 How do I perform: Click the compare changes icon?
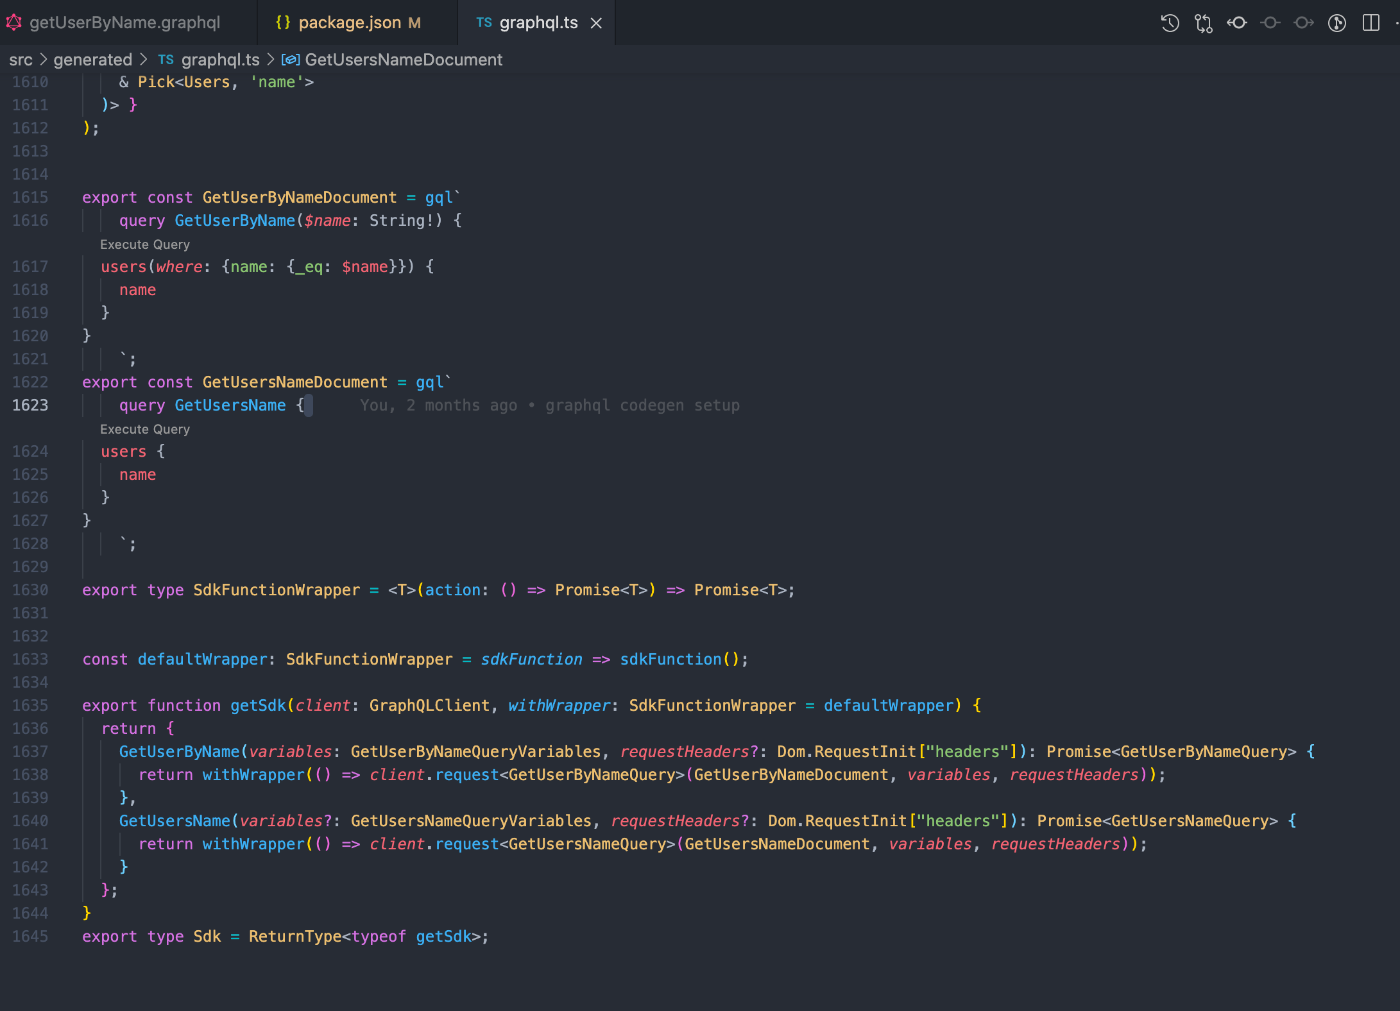(x=1203, y=23)
